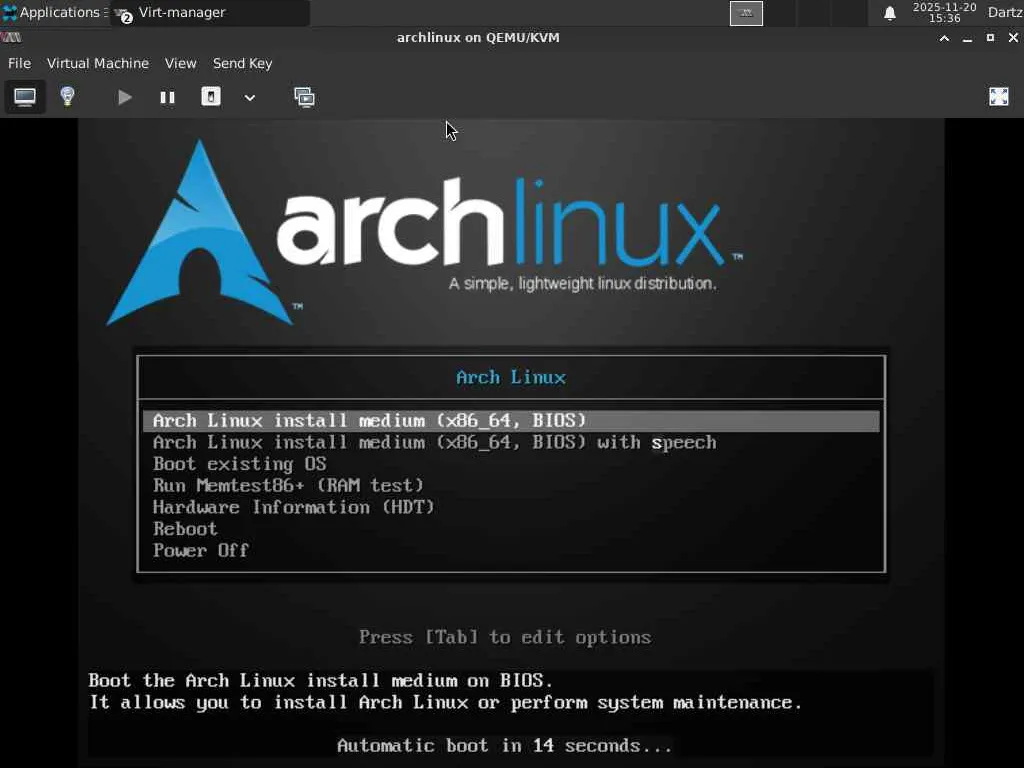
Task: Open the notification bell in panel
Action: pyautogui.click(x=889, y=13)
